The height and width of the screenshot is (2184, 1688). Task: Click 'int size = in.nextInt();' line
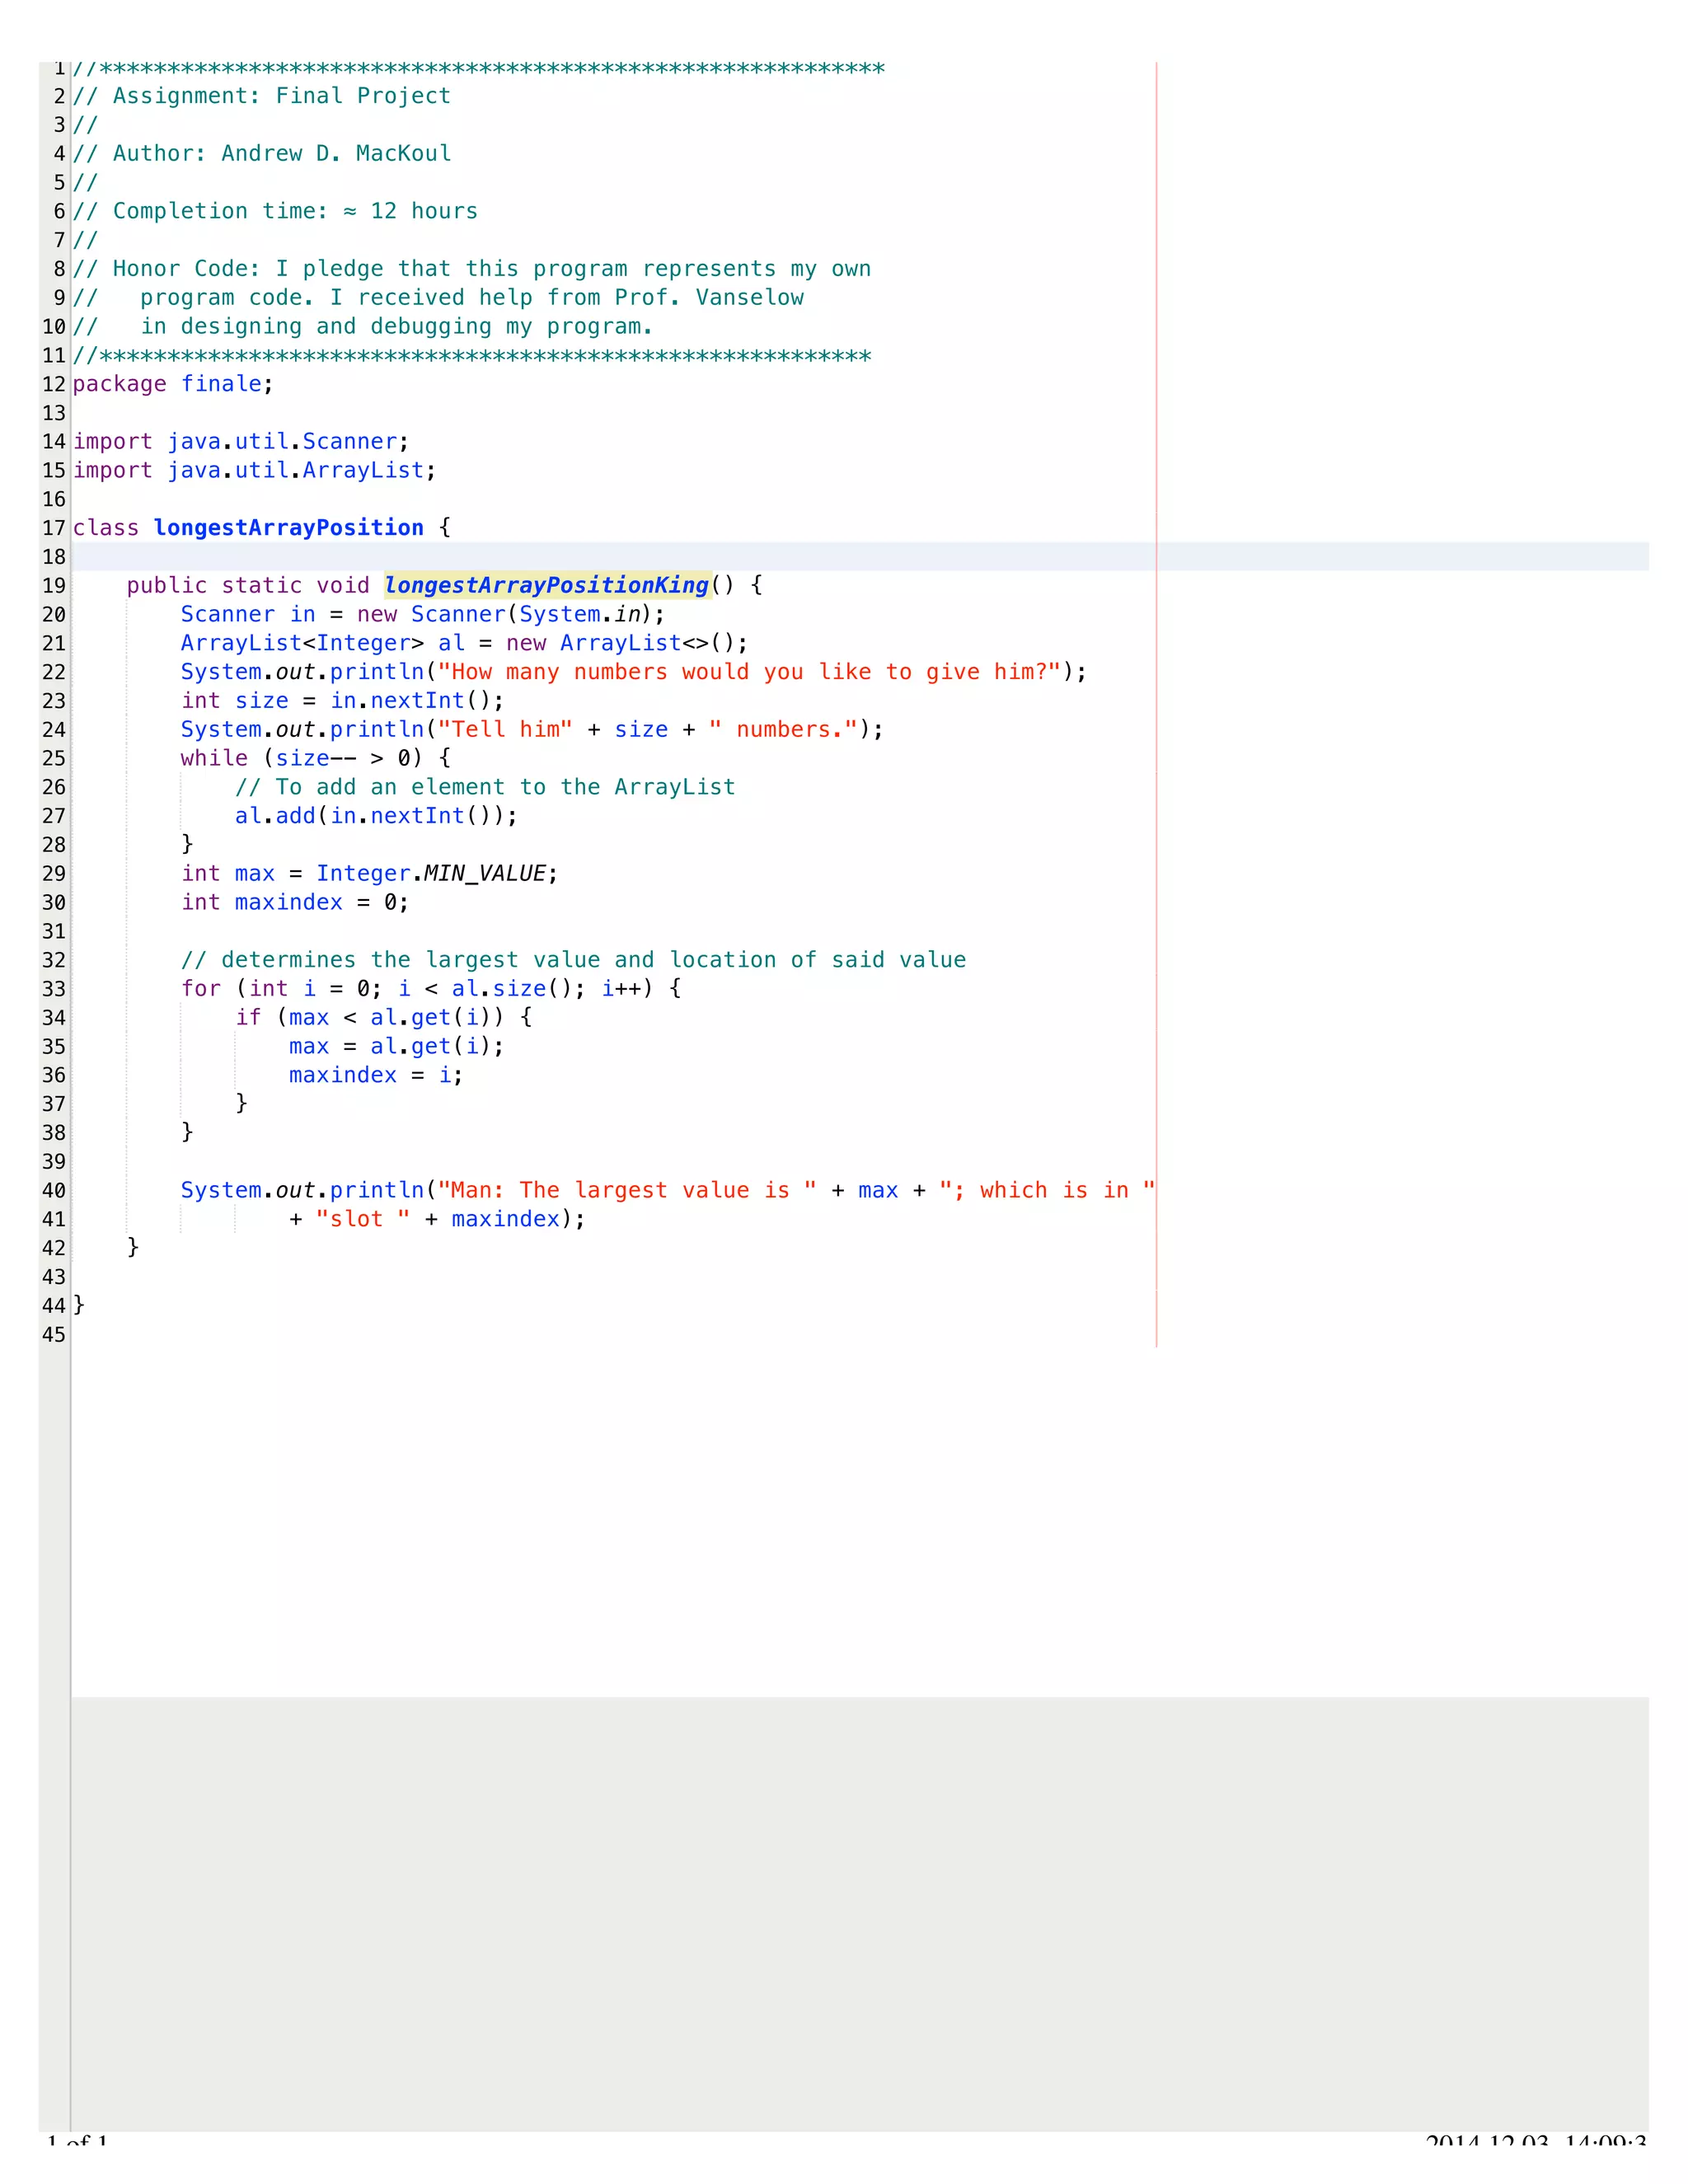(342, 701)
